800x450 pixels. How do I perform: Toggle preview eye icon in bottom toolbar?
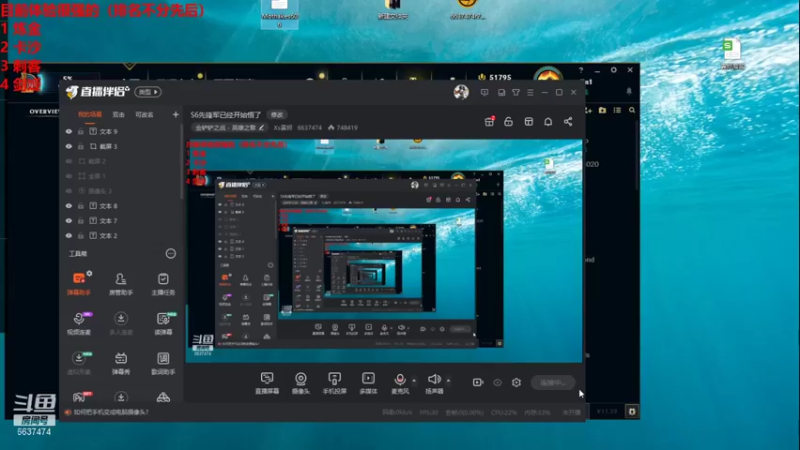point(497,382)
